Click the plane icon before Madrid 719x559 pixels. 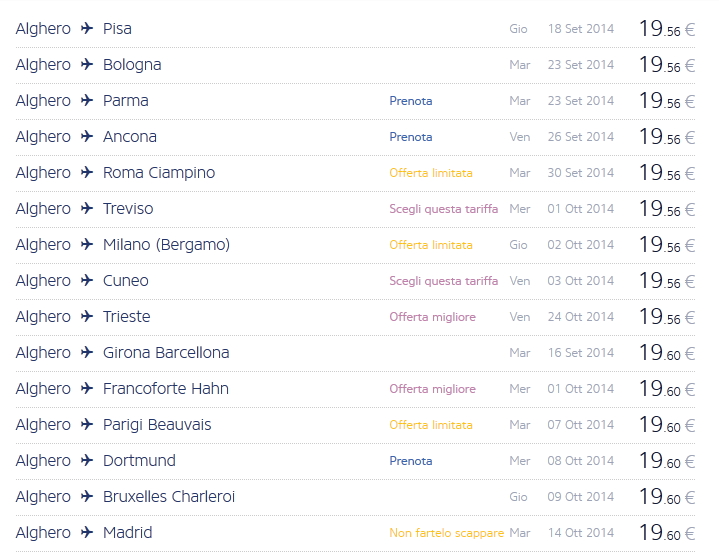coord(87,533)
